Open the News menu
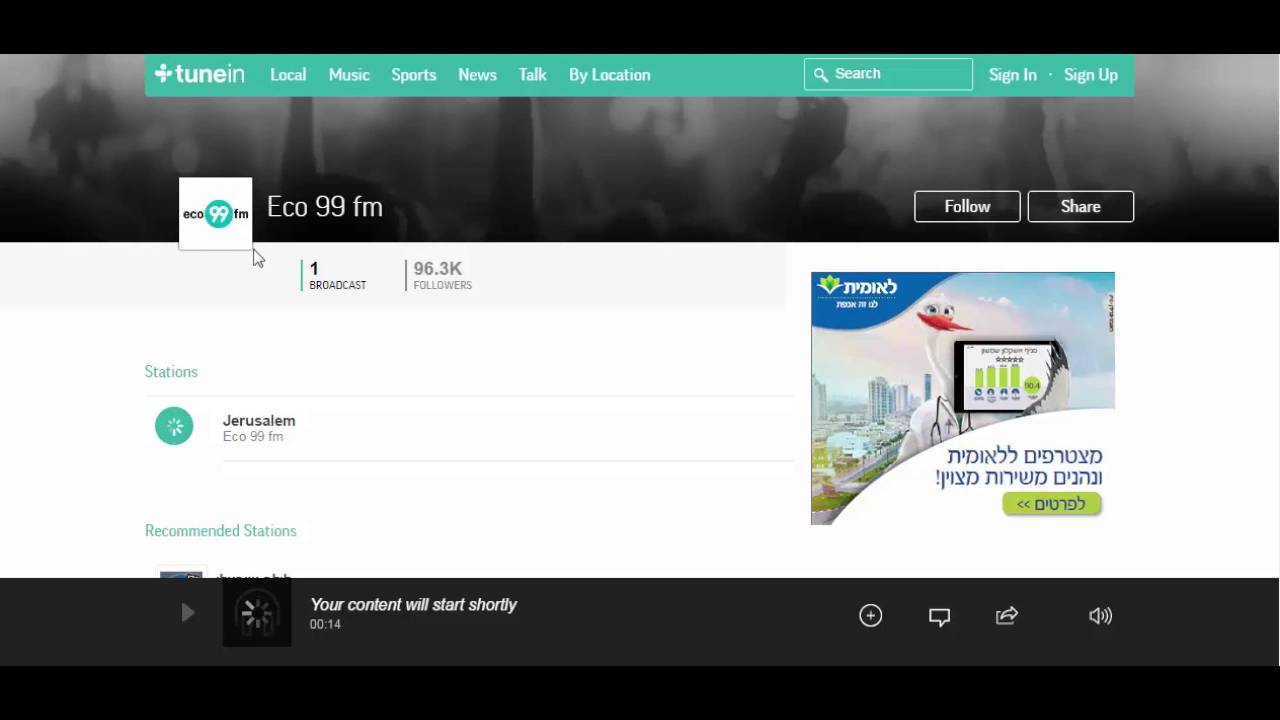This screenshot has width=1280, height=720. (x=477, y=75)
